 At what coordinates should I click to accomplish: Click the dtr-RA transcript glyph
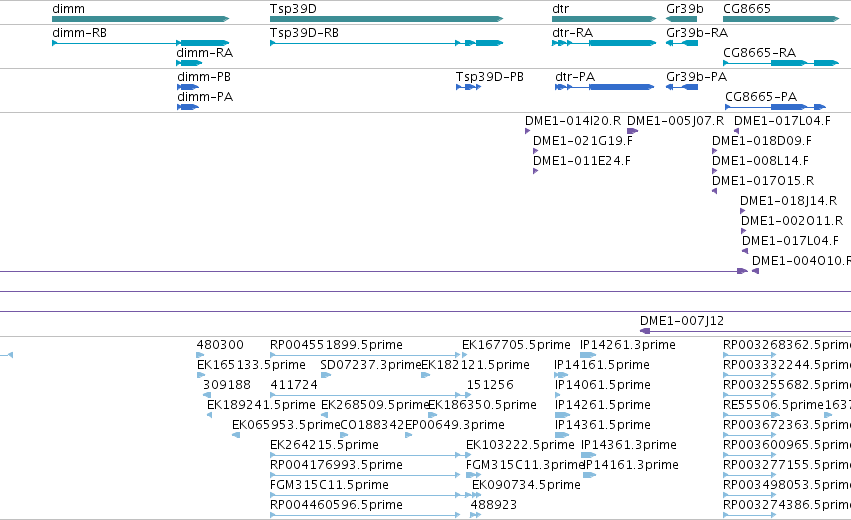(604, 43)
